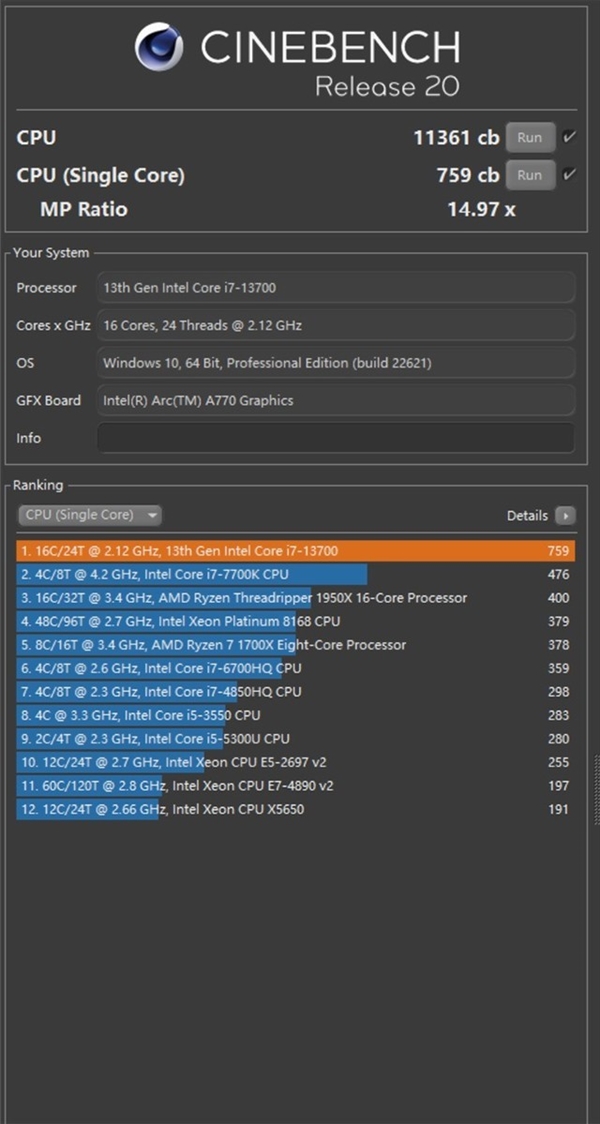This screenshot has width=600, height=1124.
Task: Run the CPU Single Core benchmark
Action: click(x=530, y=175)
